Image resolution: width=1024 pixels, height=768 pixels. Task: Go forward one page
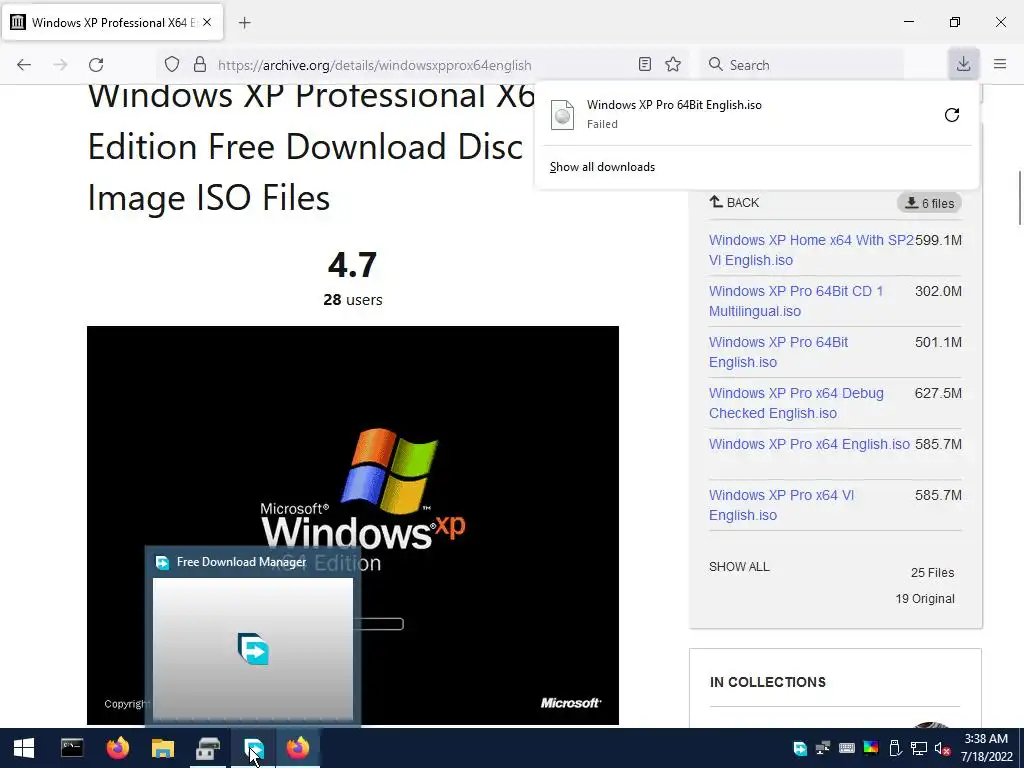(x=60, y=64)
